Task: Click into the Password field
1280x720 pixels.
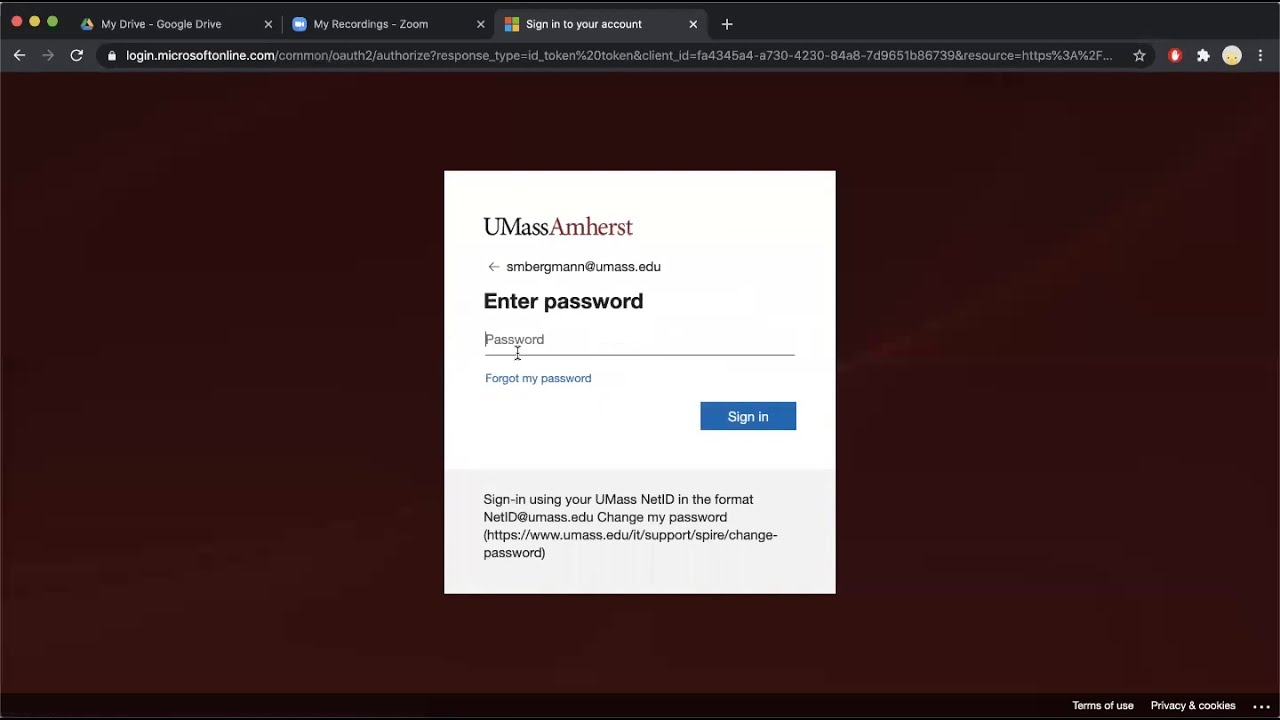Action: 639,340
